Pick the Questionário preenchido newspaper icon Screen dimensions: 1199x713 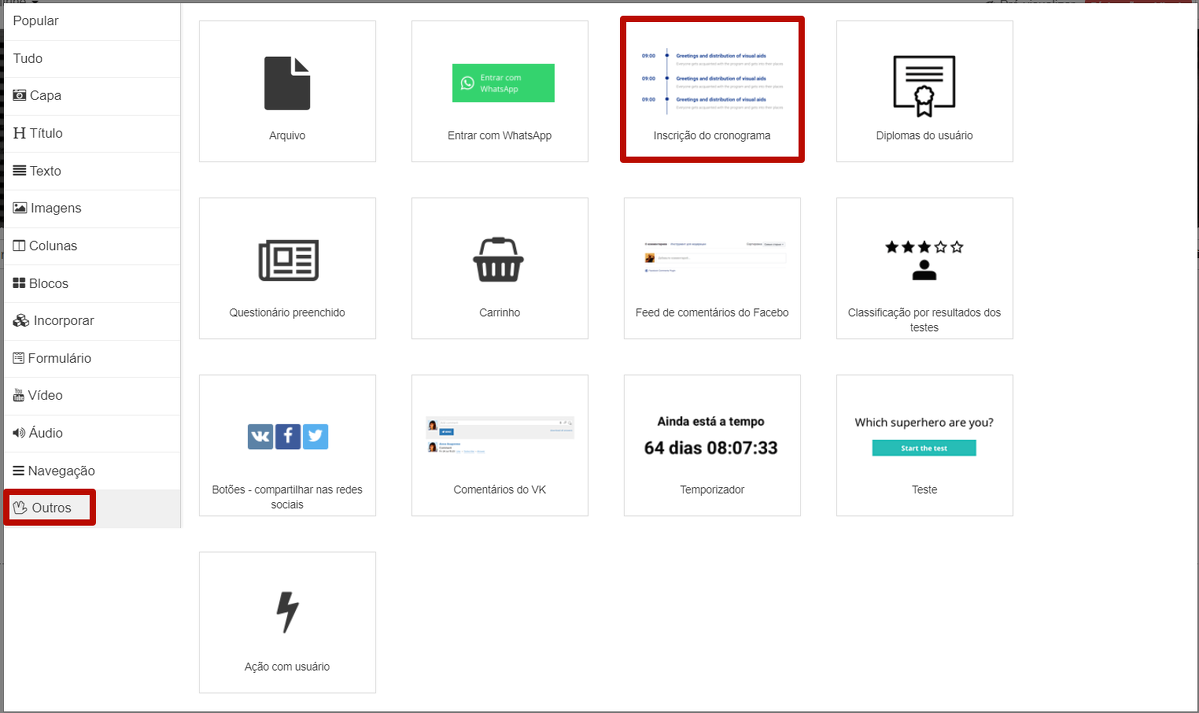tap(287, 260)
